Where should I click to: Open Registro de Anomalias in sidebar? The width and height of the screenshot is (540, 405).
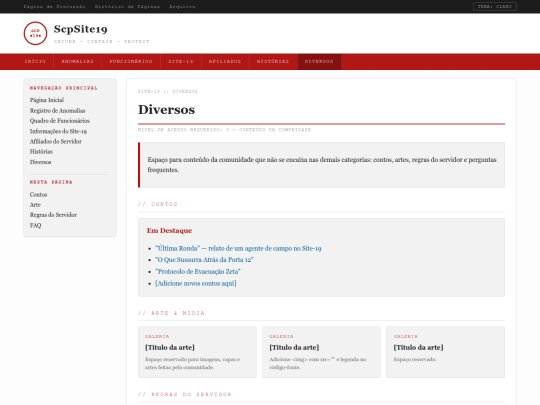[x=58, y=111]
